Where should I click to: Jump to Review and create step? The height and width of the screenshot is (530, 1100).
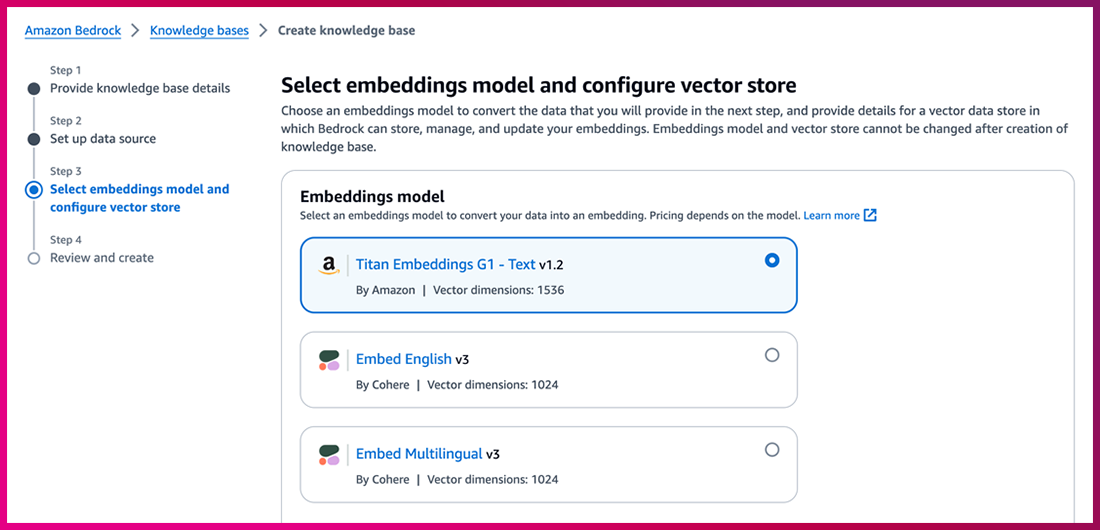tap(102, 258)
